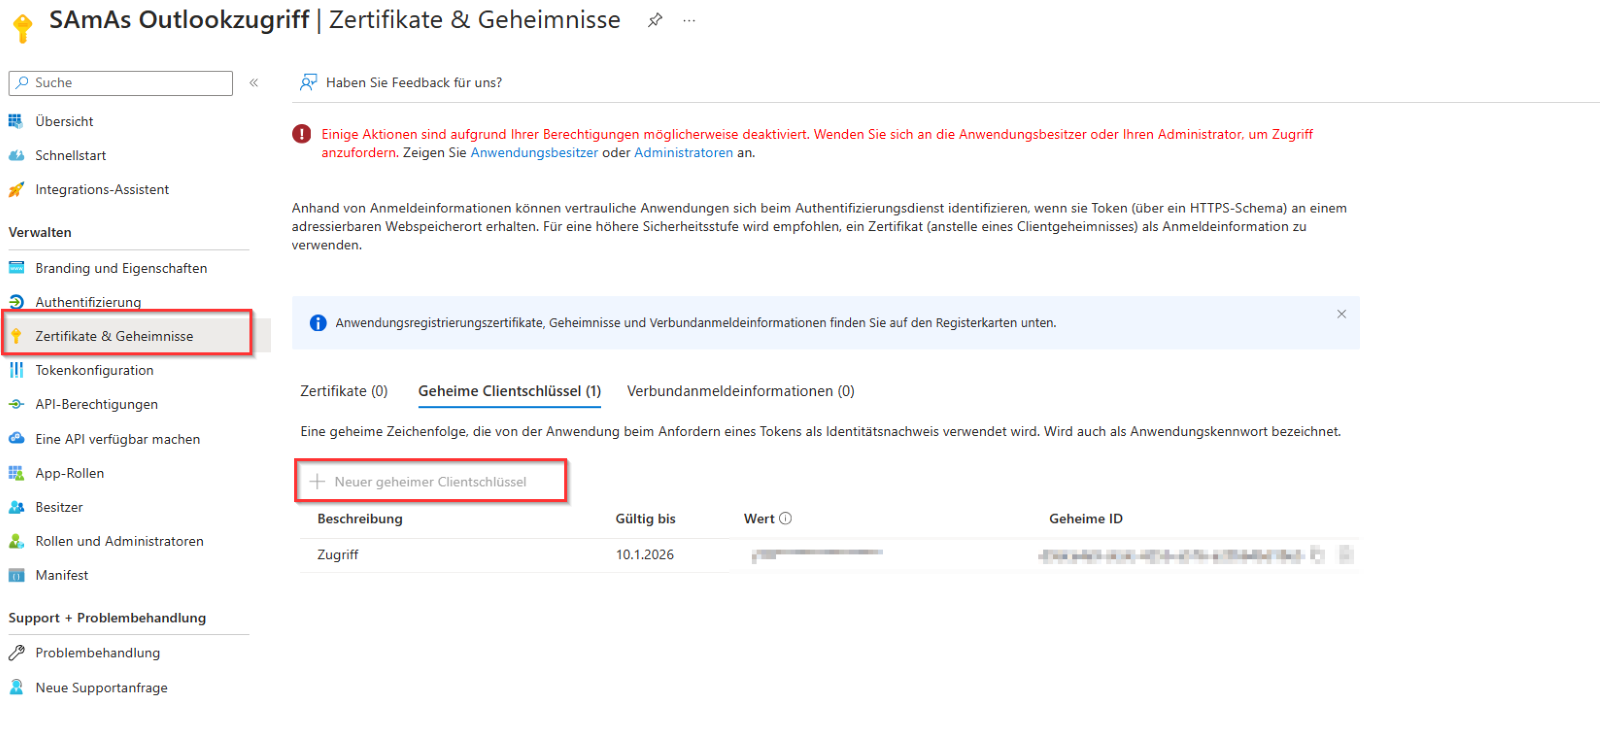Click the Beschreibung column header
1600x745 pixels.
tap(360, 518)
